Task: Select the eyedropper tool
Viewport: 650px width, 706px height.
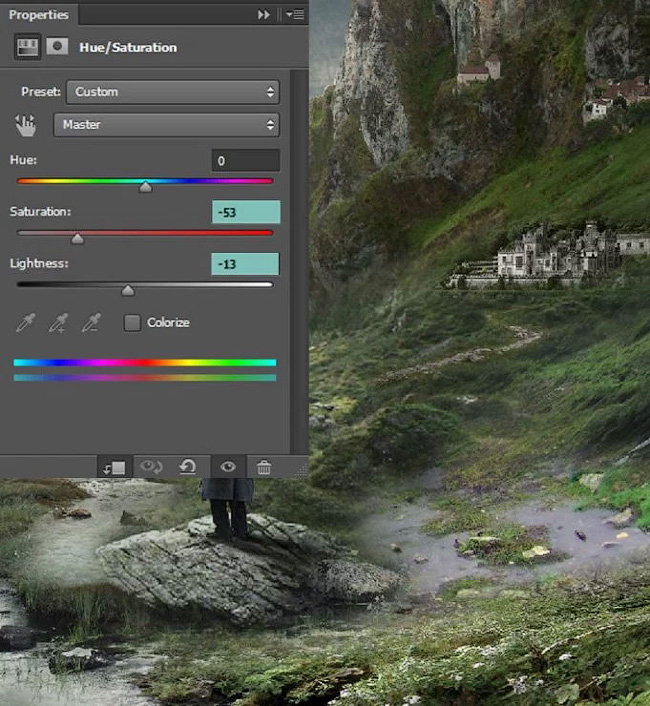Action: pyautogui.click(x=26, y=322)
